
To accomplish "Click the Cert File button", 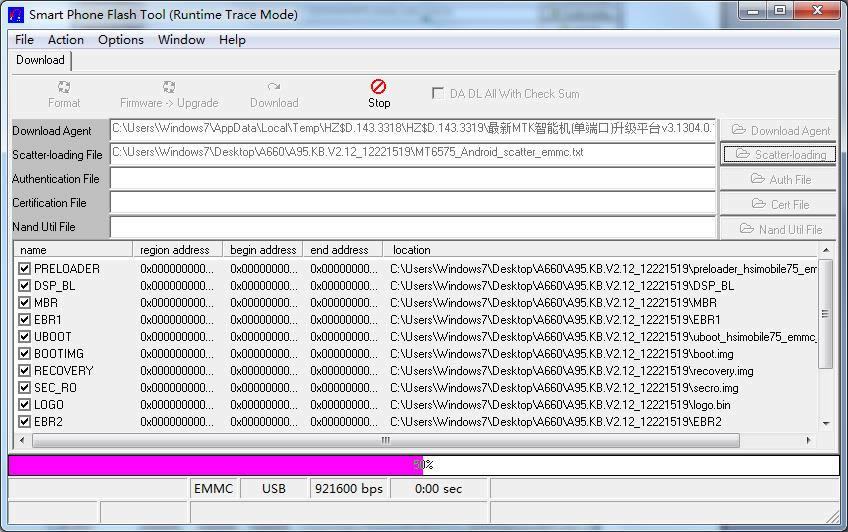I will pyautogui.click(x=779, y=204).
